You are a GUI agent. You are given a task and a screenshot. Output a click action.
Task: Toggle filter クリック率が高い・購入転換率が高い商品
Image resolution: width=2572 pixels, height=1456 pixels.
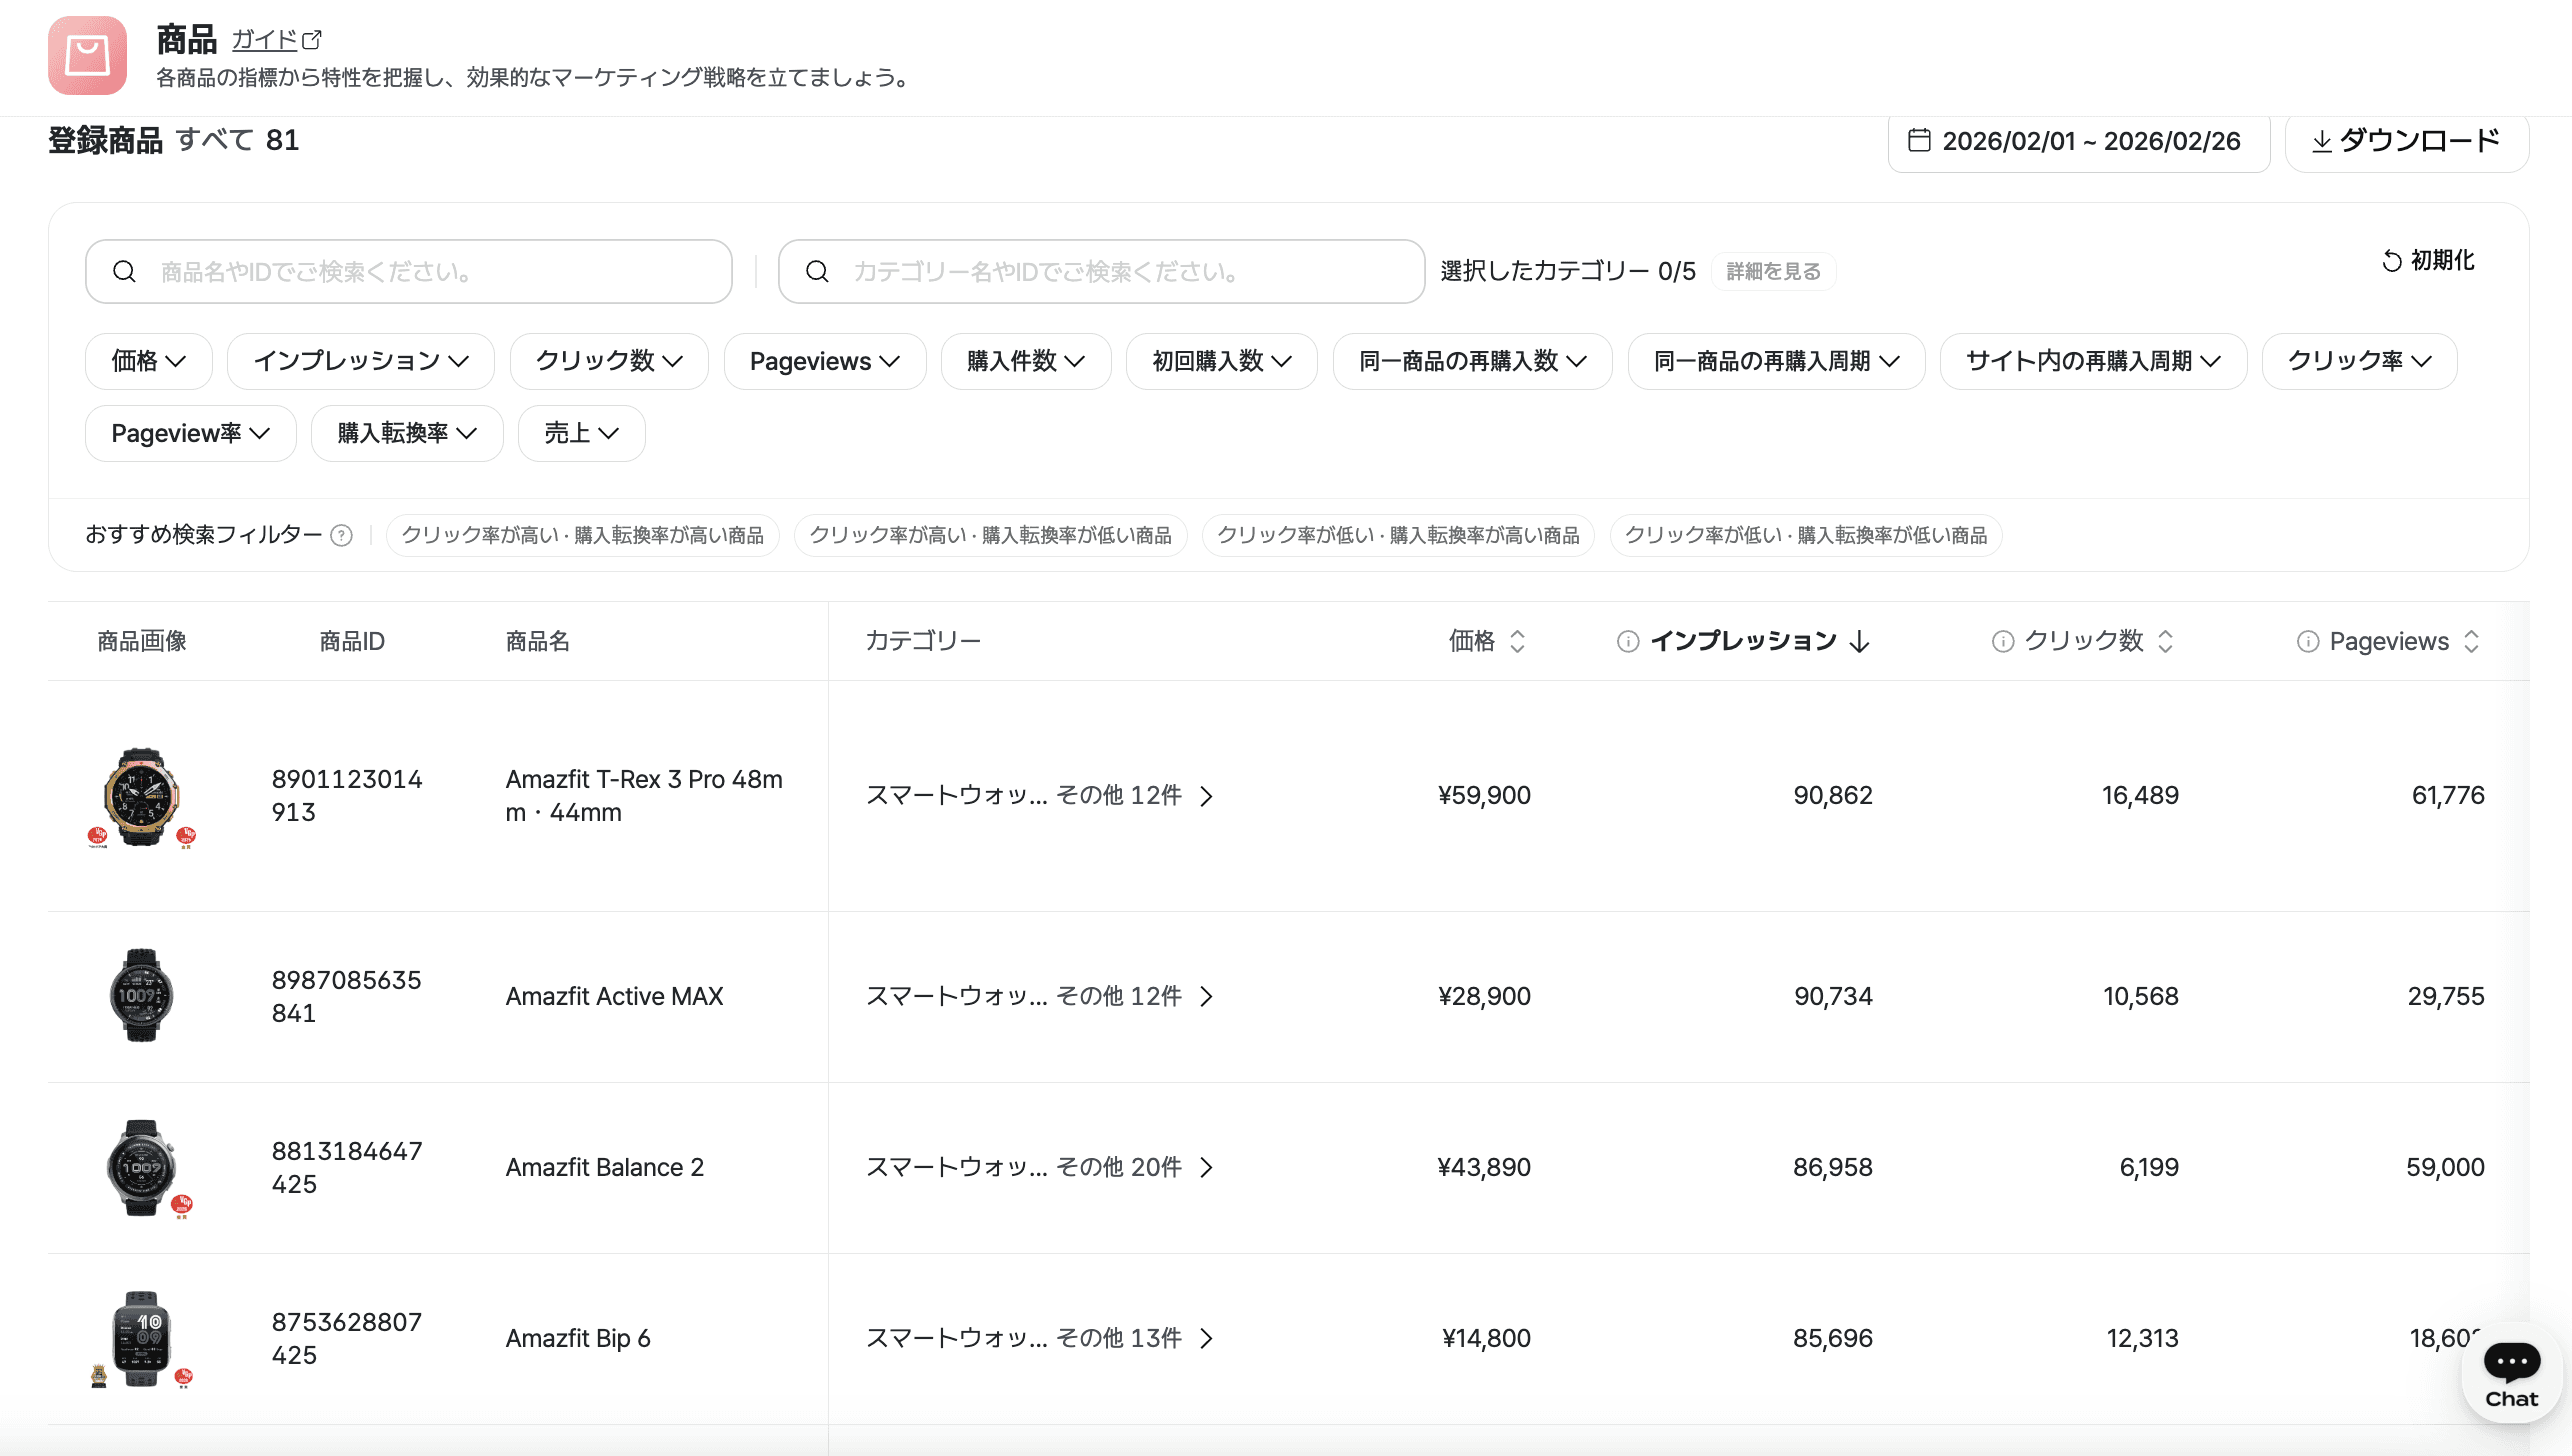pyautogui.click(x=582, y=536)
